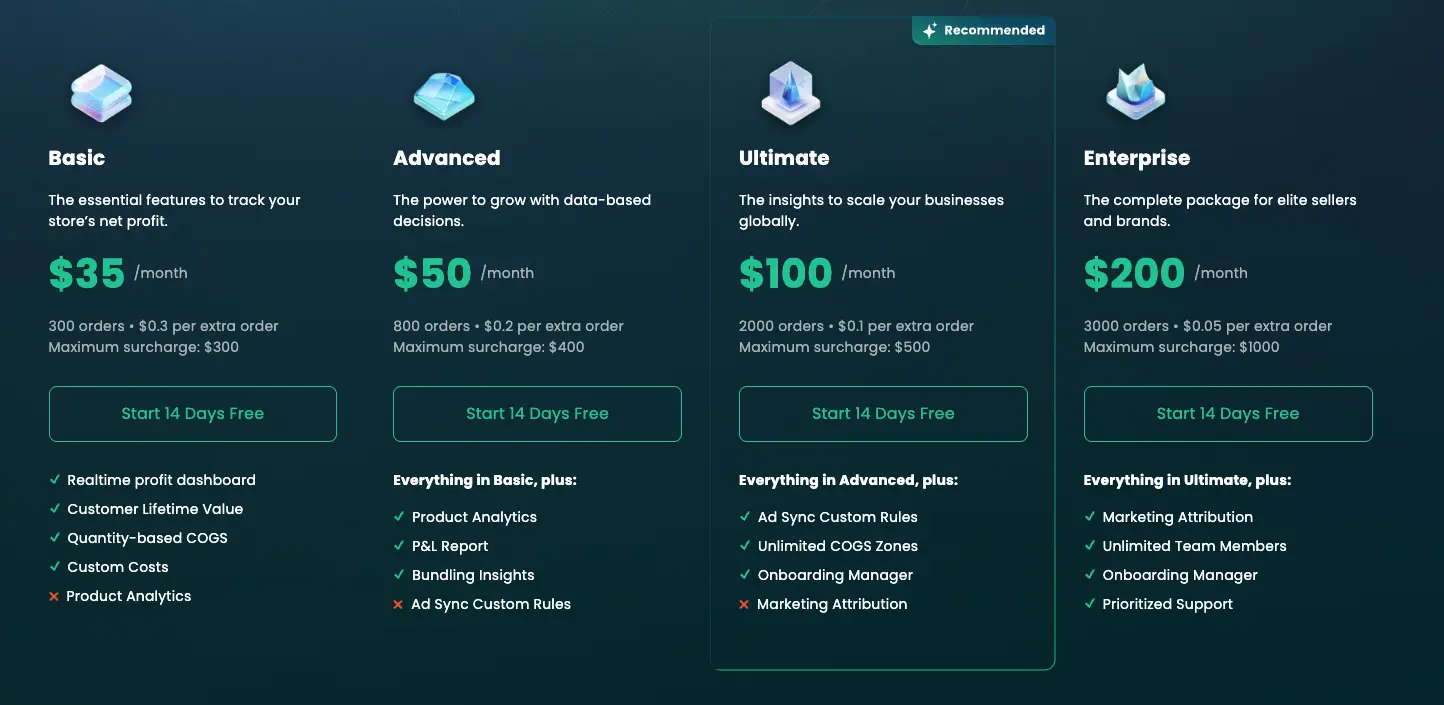Click the P&L Report feature text
This screenshot has height=705, width=1444.
(450, 546)
